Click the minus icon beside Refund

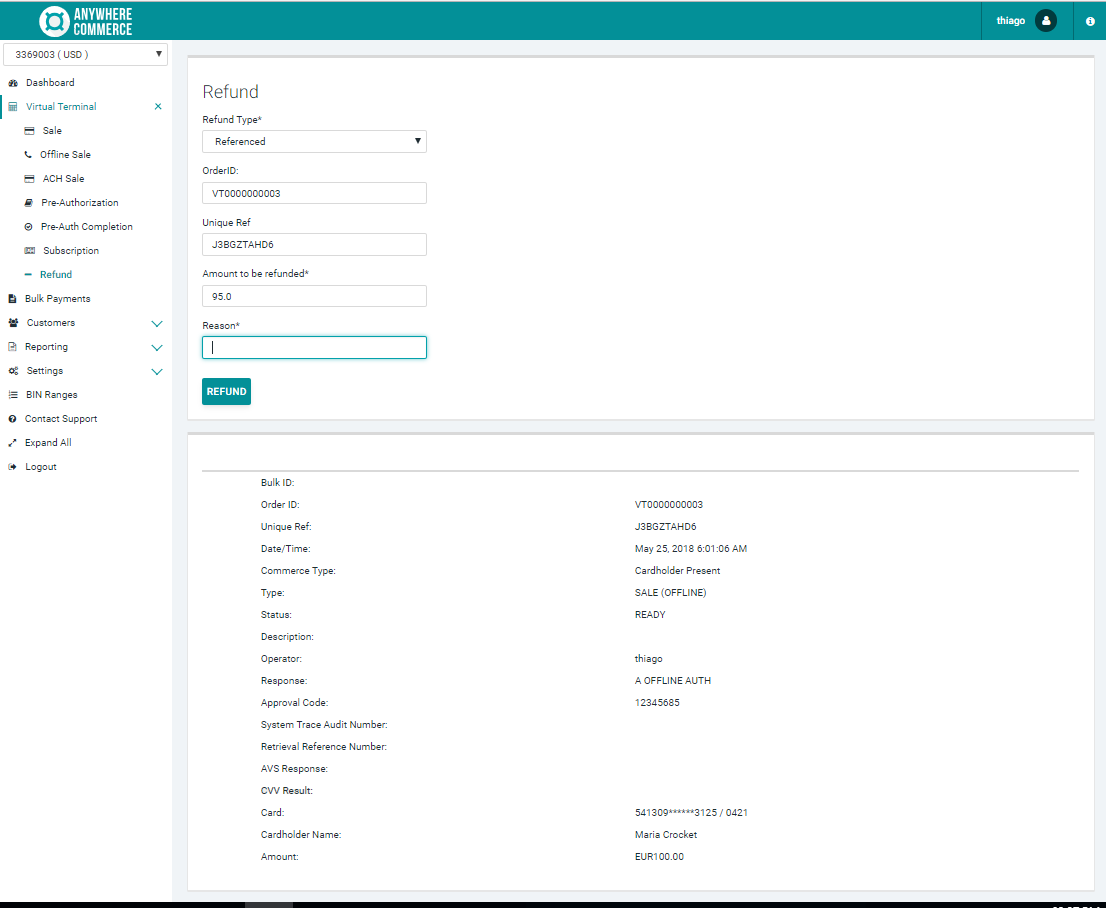(x=28, y=274)
